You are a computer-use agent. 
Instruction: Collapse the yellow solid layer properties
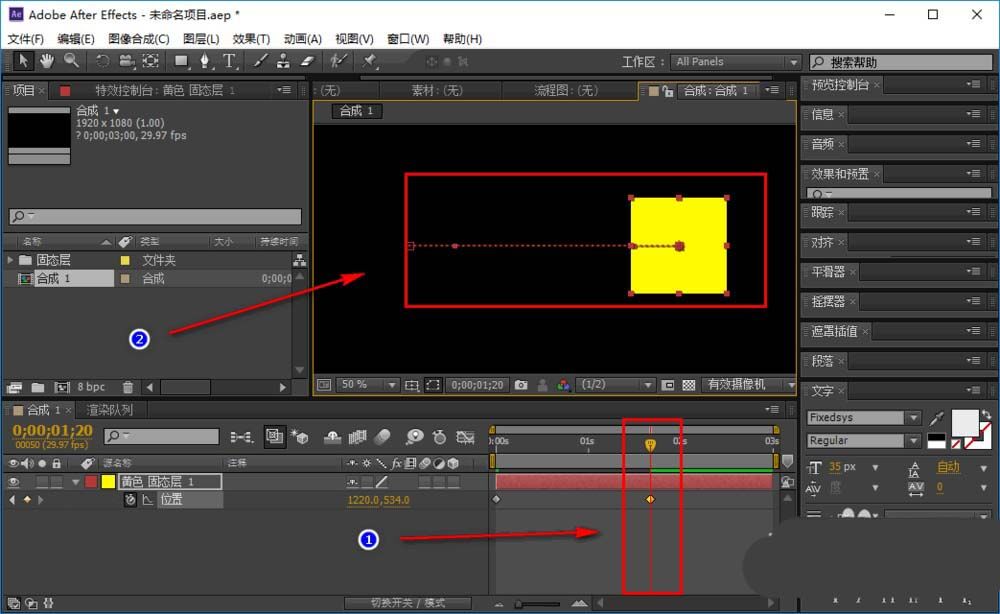pos(75,482)
